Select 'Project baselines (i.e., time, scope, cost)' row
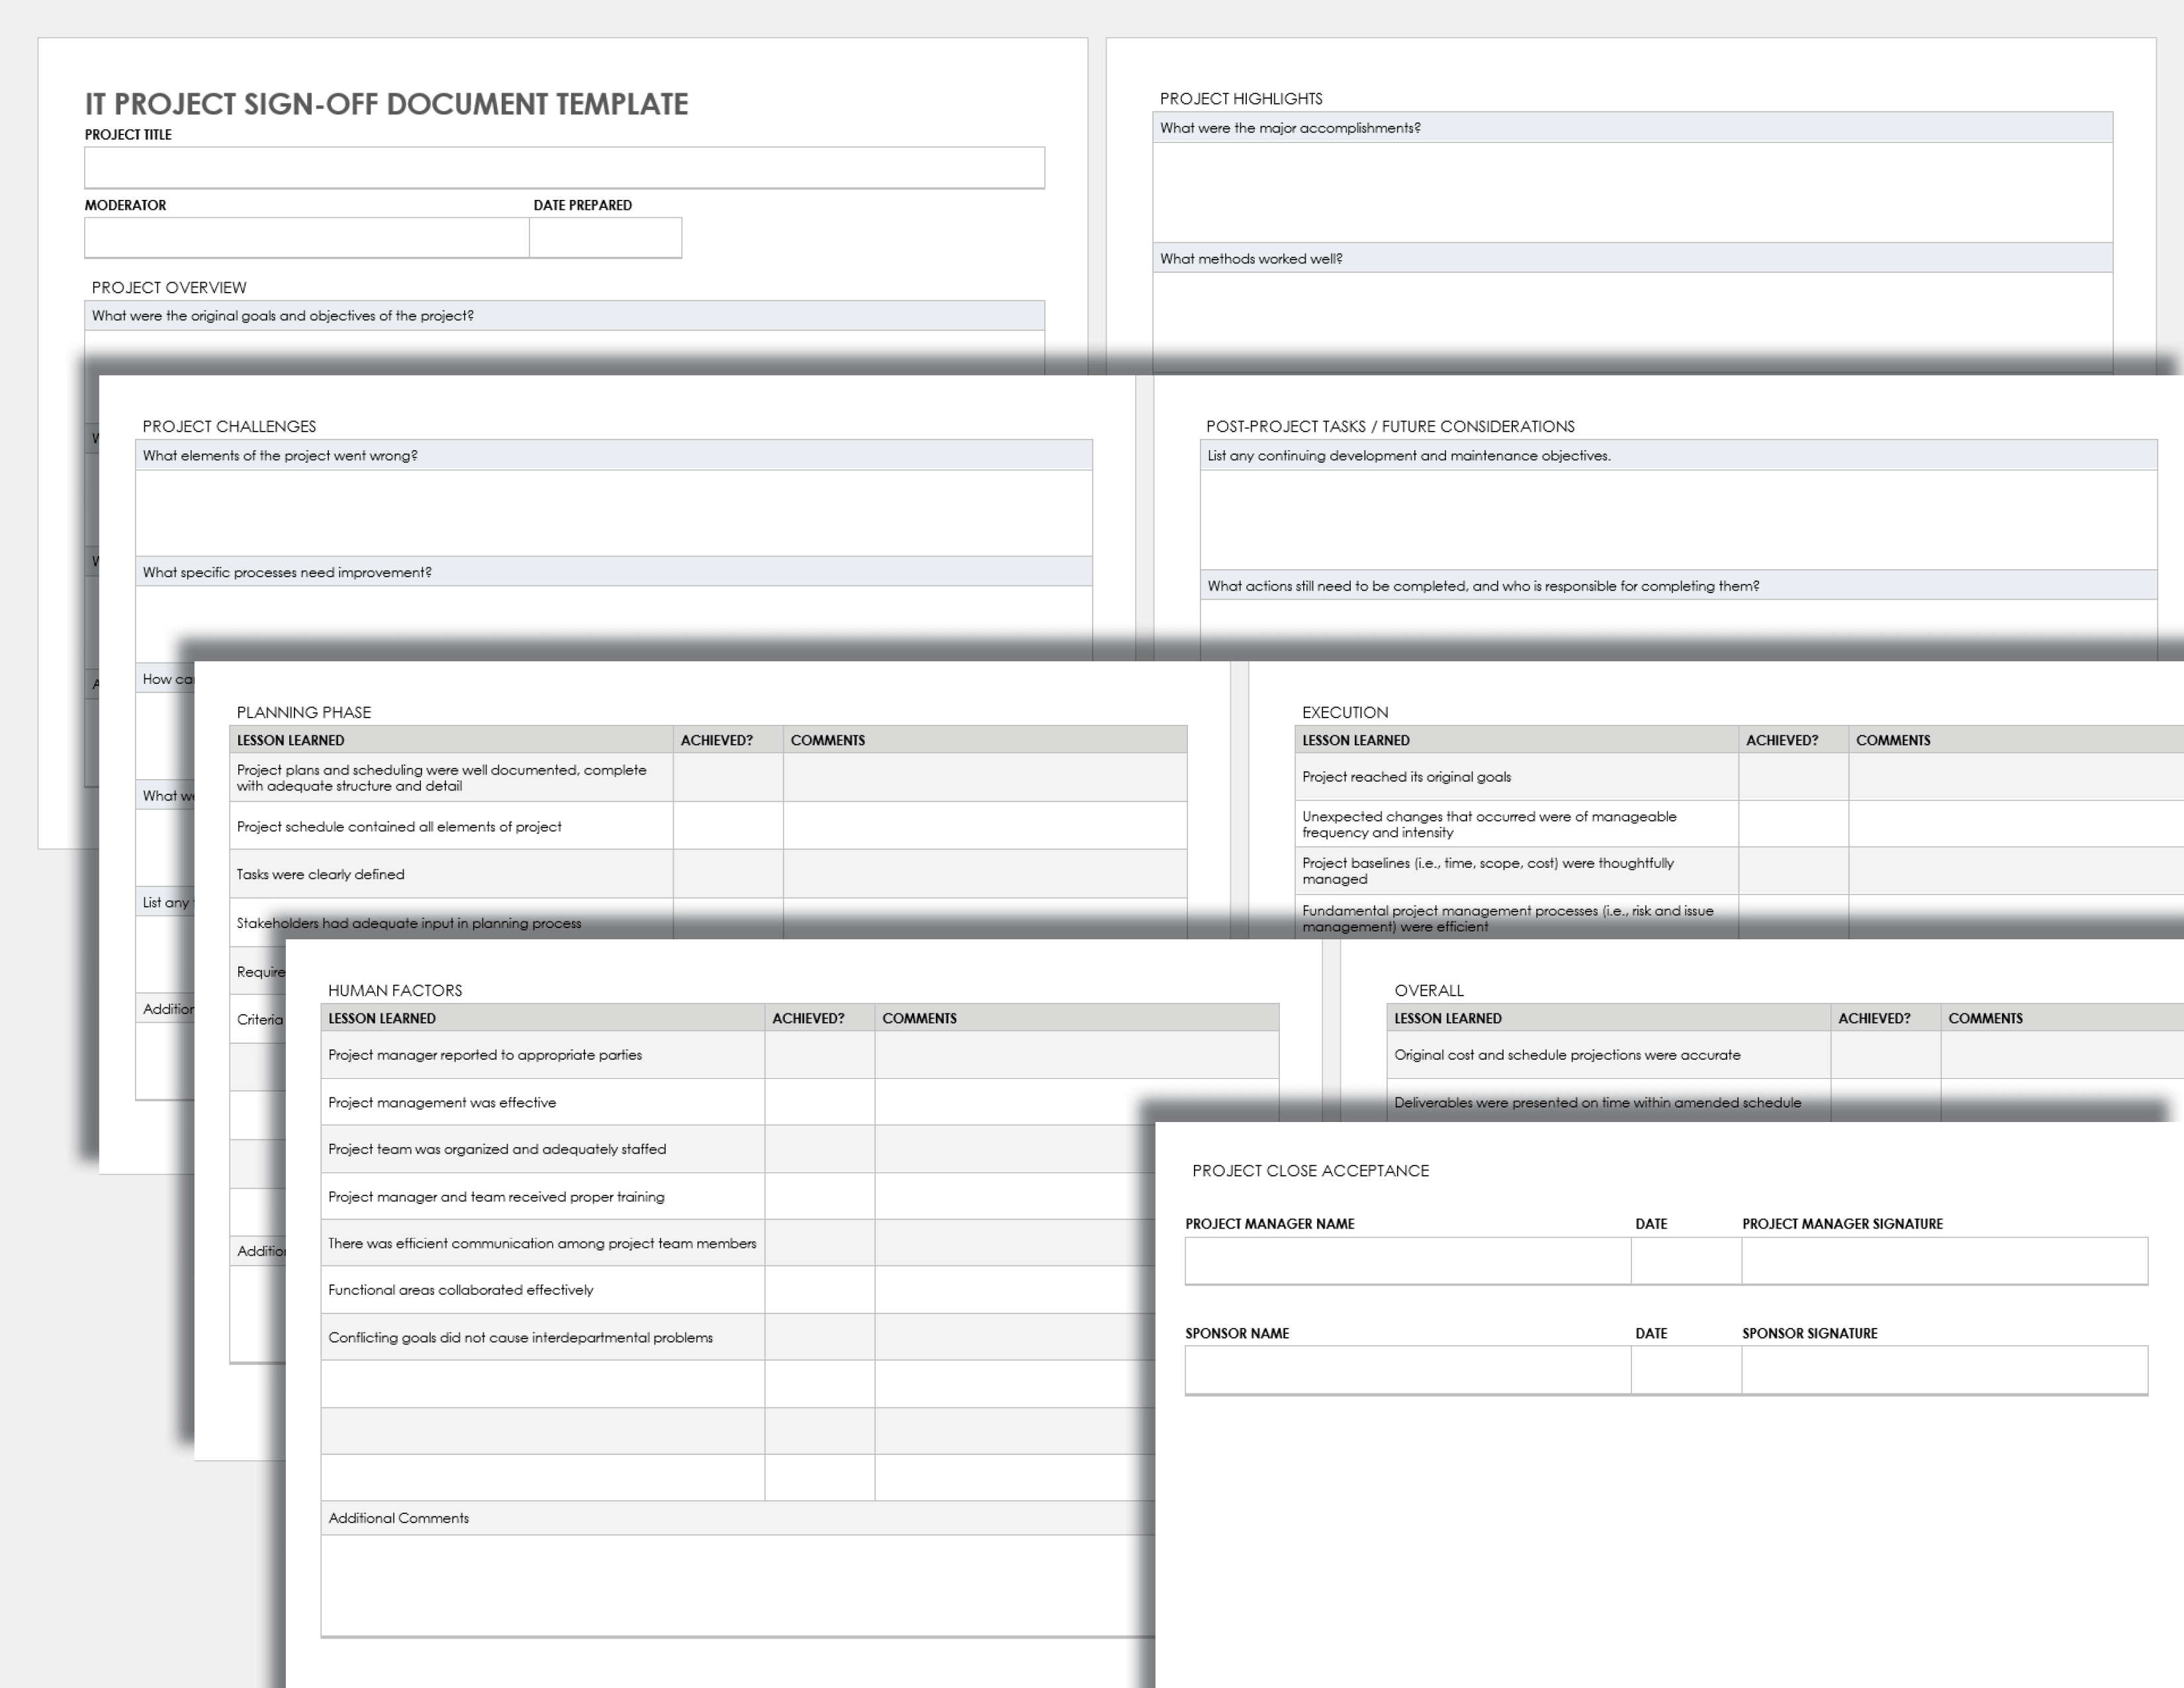Viewport: 2184px width, 1688px height. 1739,871
